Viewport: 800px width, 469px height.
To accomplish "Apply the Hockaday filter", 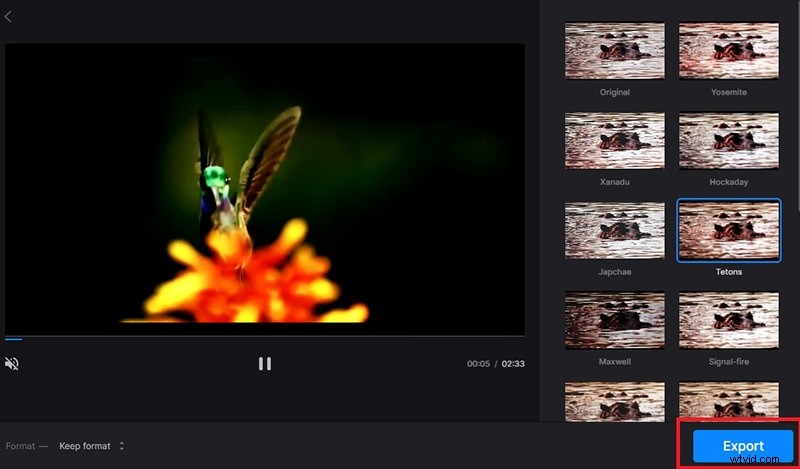I will click(729, 140).
